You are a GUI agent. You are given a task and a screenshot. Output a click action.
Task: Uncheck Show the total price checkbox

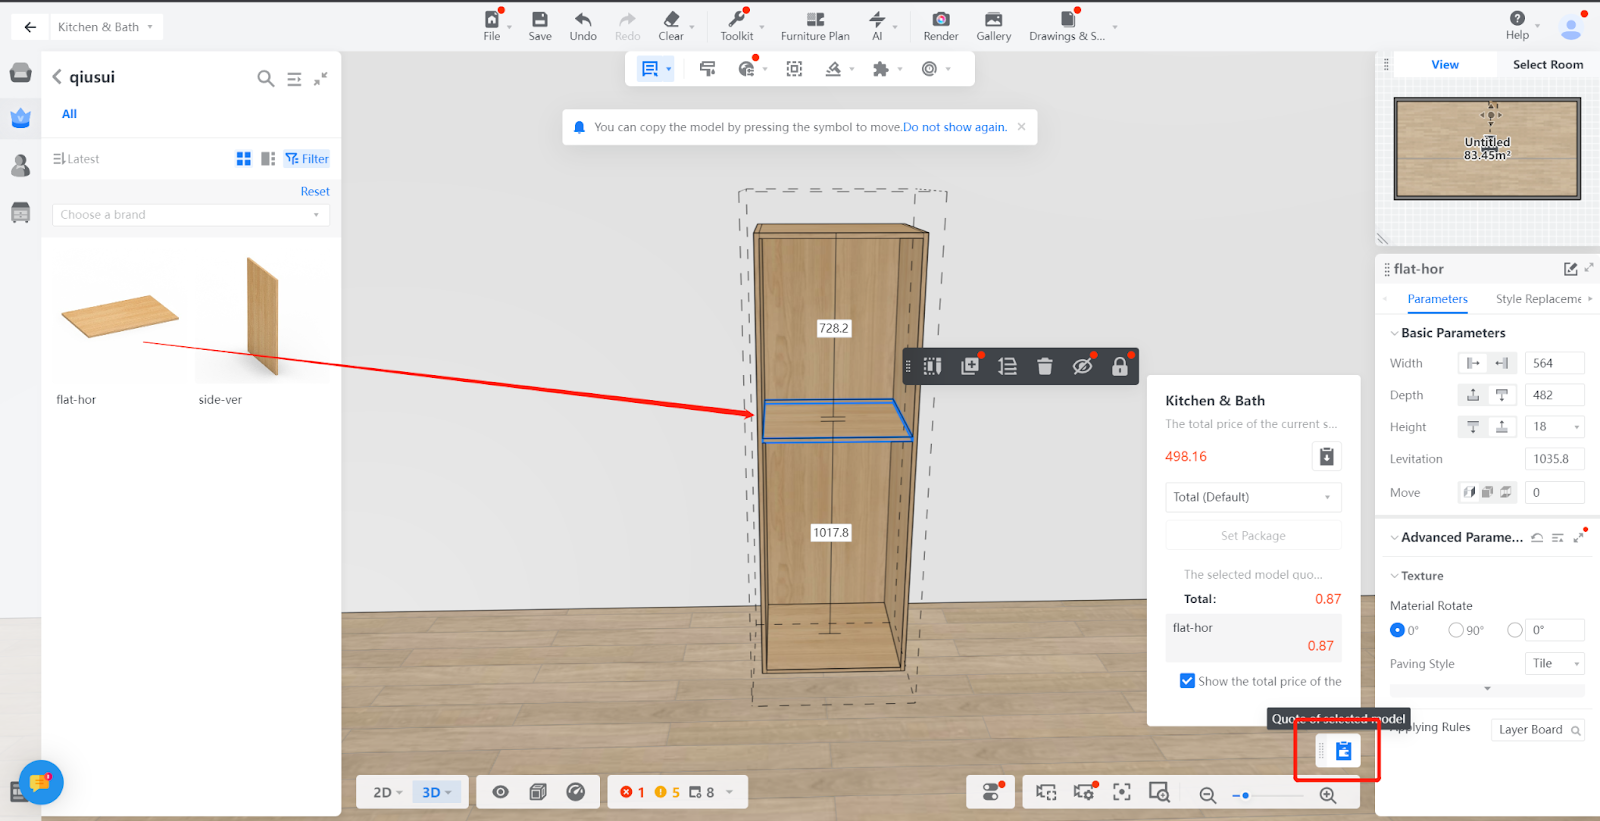coord(1187,681)
